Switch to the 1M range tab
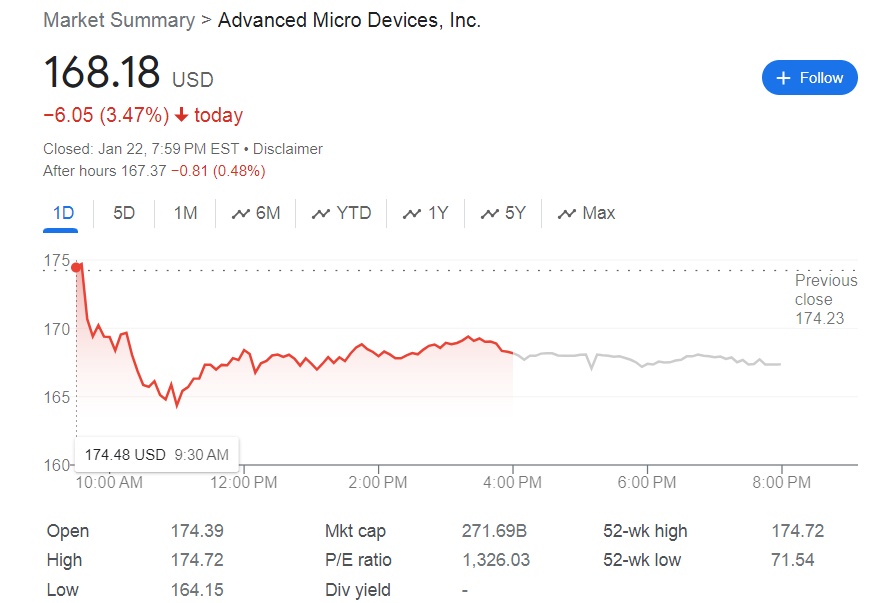The image size is (895, 603). (x=185, y=213)
